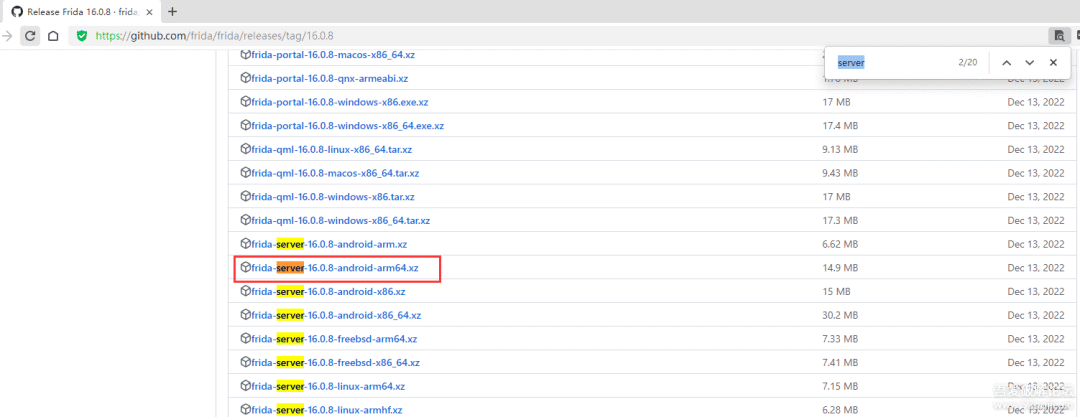
Task: Click package icon beside frida-portal qnx-armeabi
Action: 245,78
